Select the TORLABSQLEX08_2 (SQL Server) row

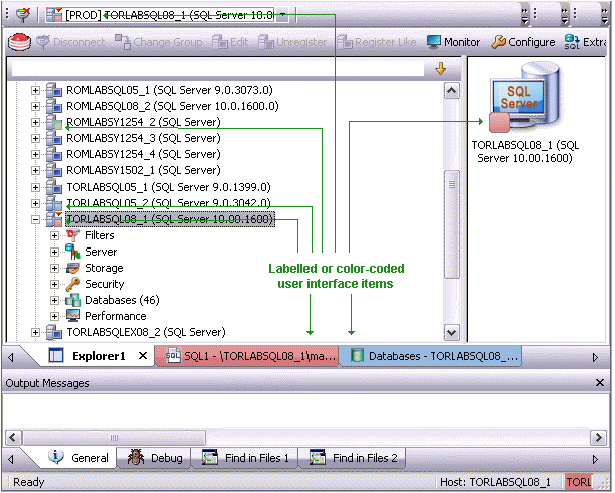tap(146, 332)
